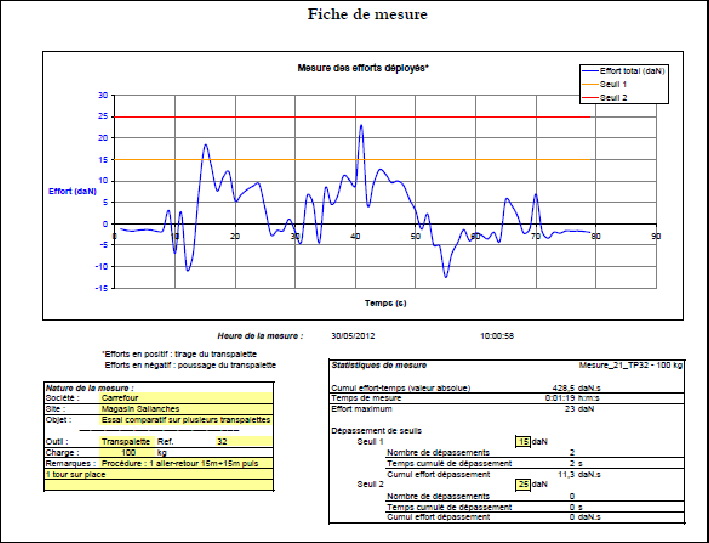Select the 'Seuil 1' legend entry
Viewport: 709px width, 543px height.
click(614, 85)
